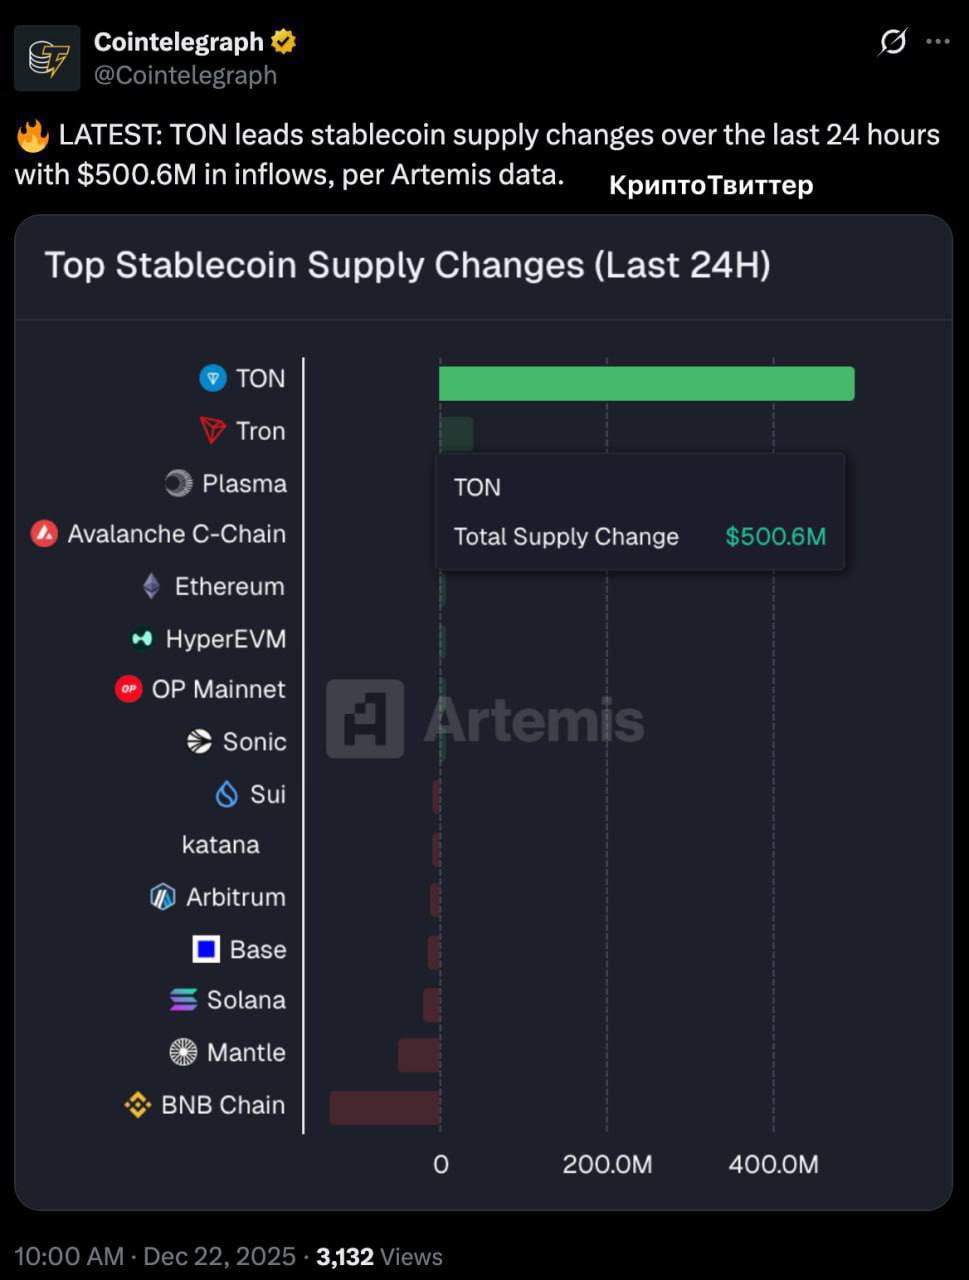Viewport: 969px width, 1280px height.
Task: Click the OP Mainnet red logo
Action: (x=129, y=689)
